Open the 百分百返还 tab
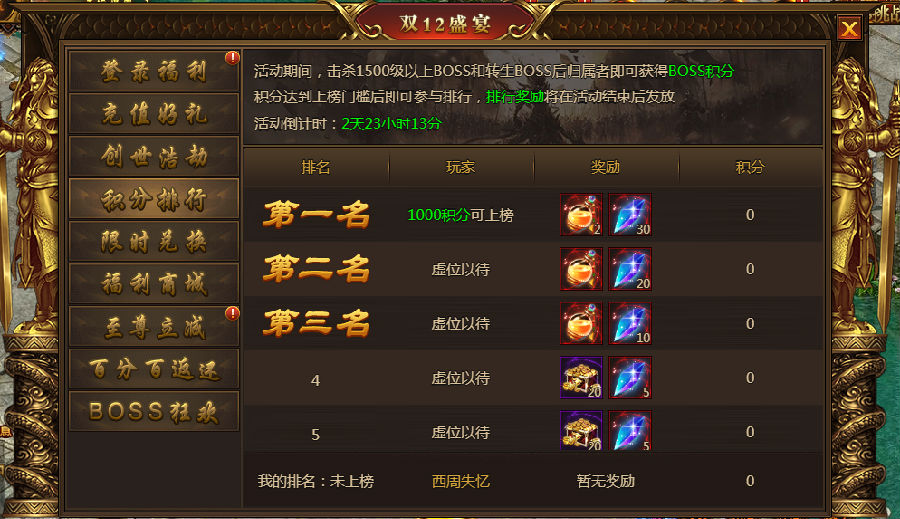900x519 pixels. pos(154,369)
